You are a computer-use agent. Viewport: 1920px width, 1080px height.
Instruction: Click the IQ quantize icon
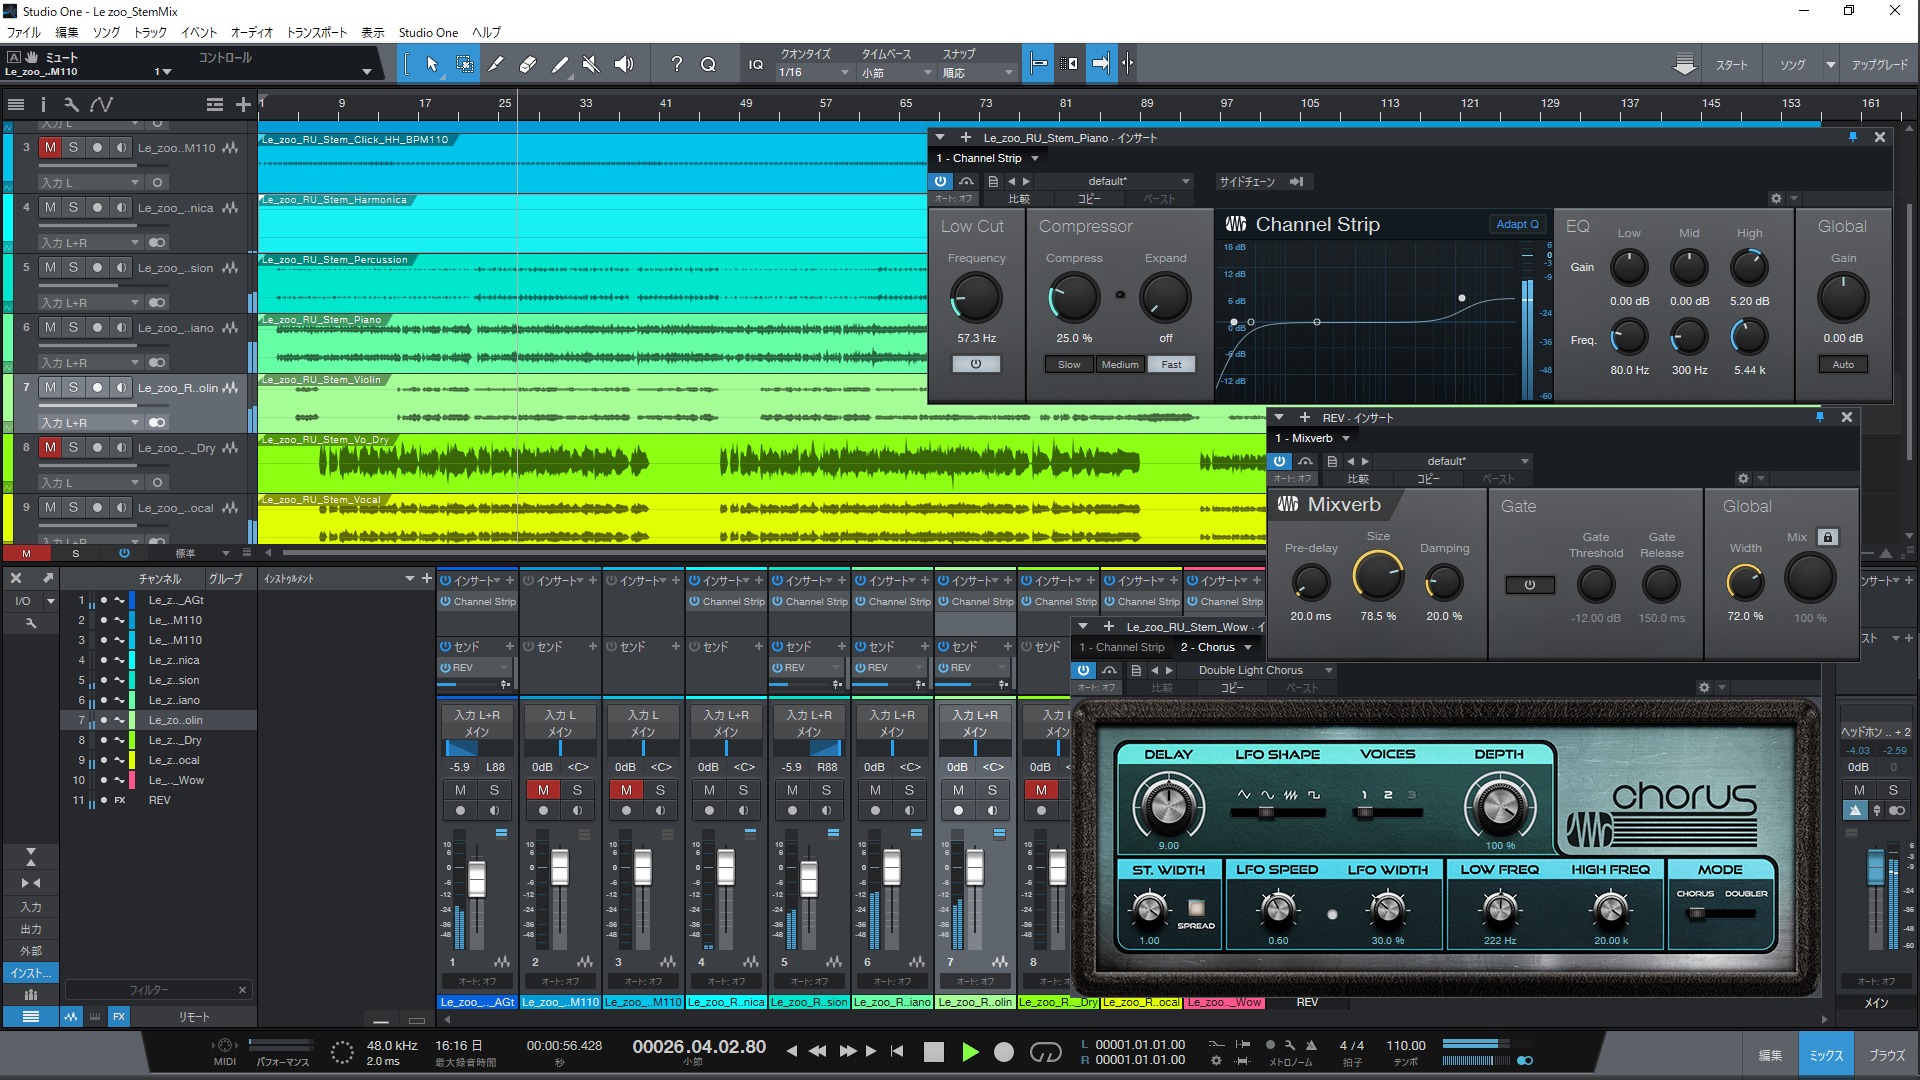(756, 64)
